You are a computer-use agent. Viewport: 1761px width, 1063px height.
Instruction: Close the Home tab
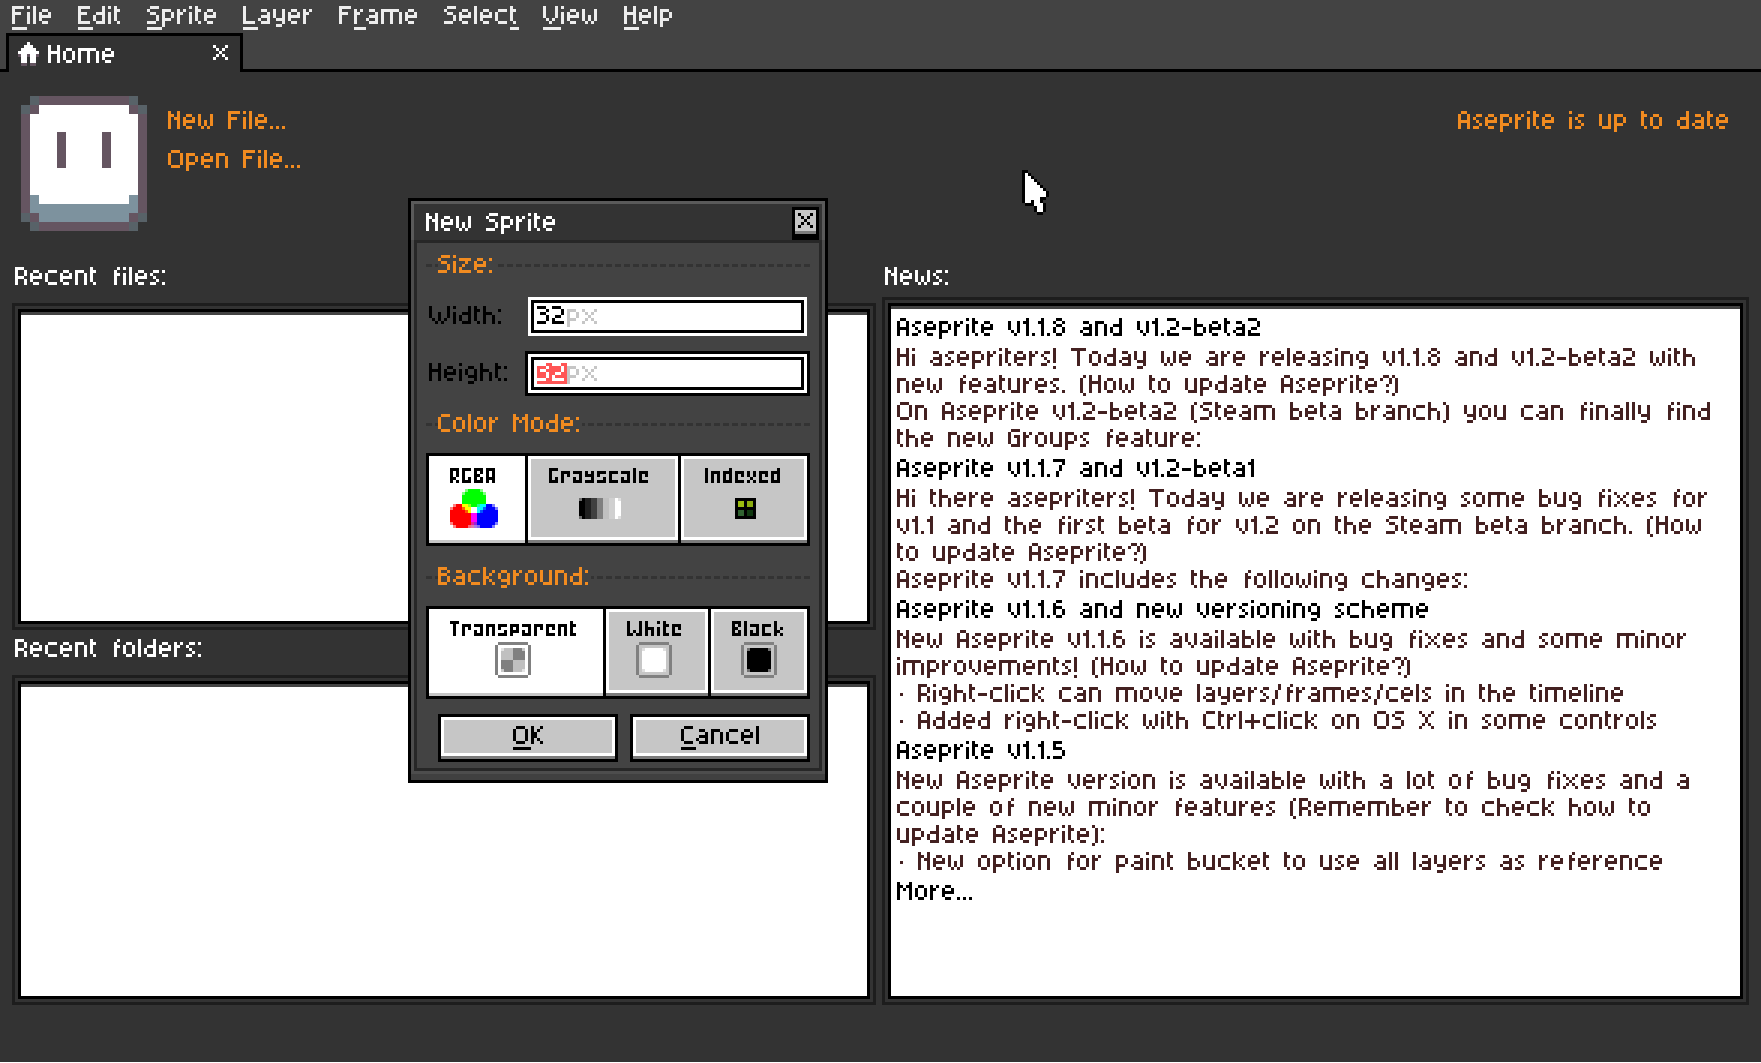(x=220, y=53)
